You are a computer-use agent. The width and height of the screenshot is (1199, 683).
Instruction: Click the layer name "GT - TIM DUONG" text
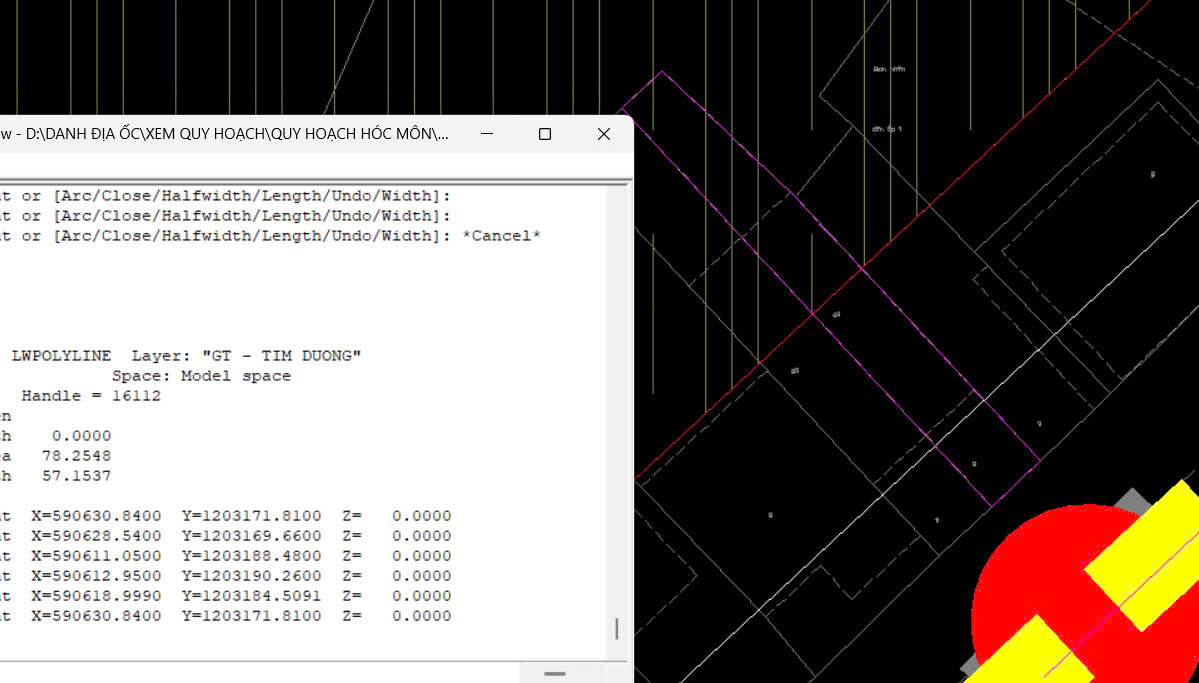pos(281,356)
